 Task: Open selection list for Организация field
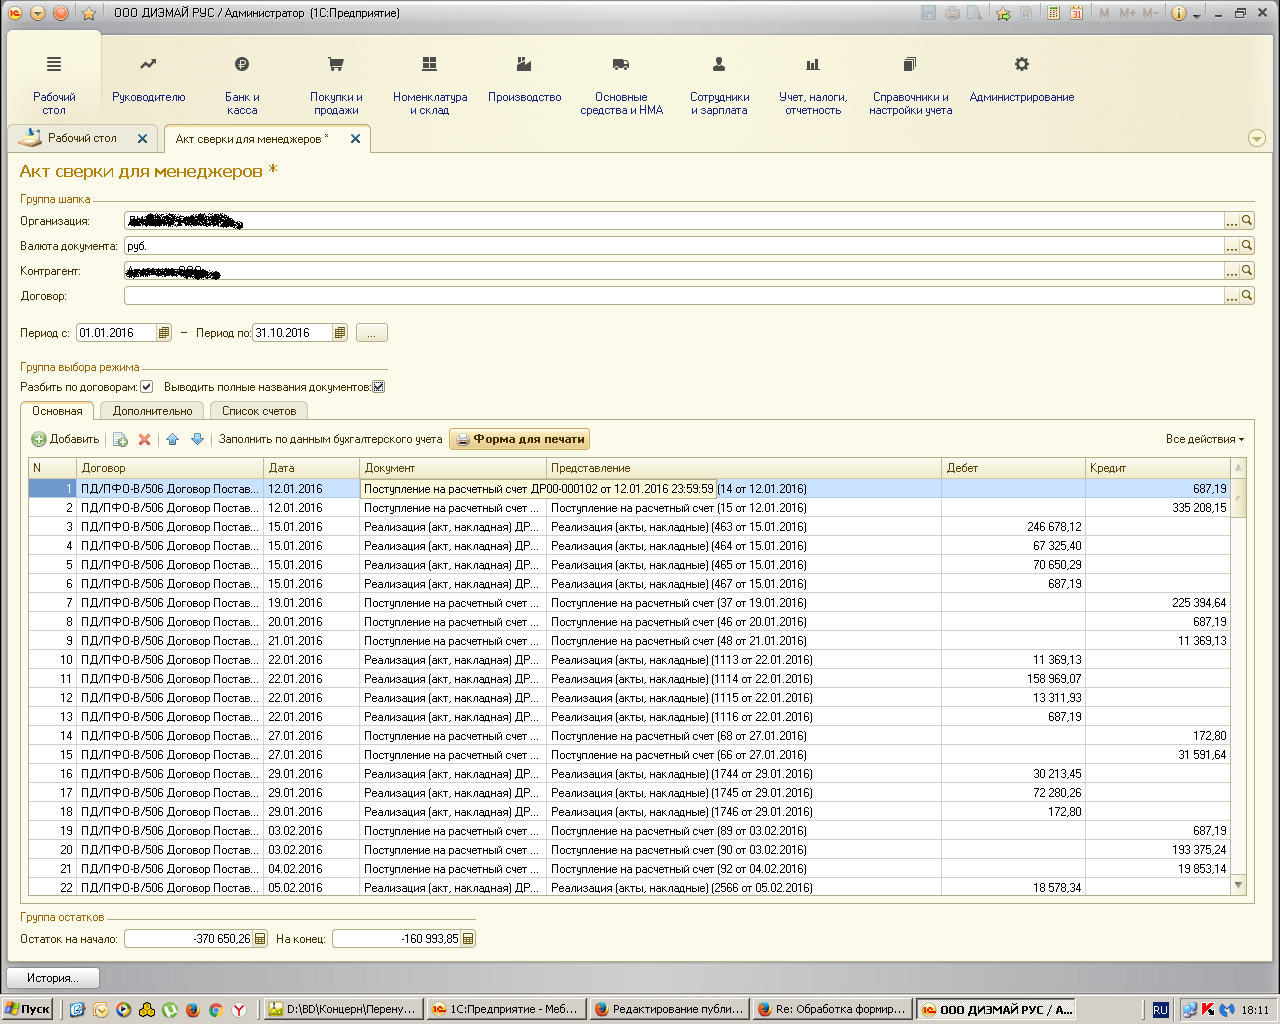coord(1232,221)
